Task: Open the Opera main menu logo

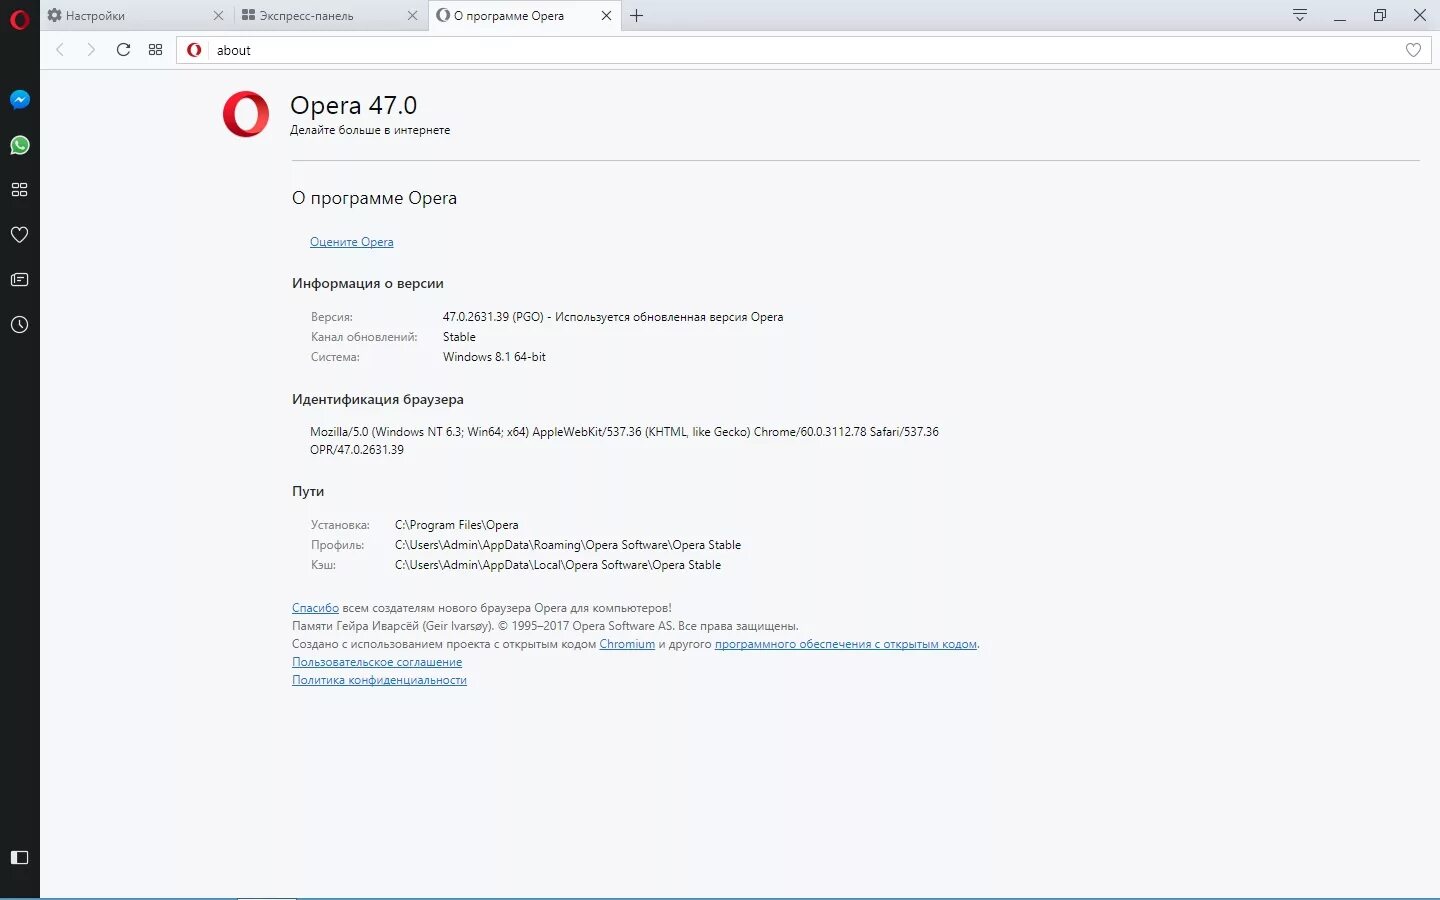Action: click(x=19, y=18)
